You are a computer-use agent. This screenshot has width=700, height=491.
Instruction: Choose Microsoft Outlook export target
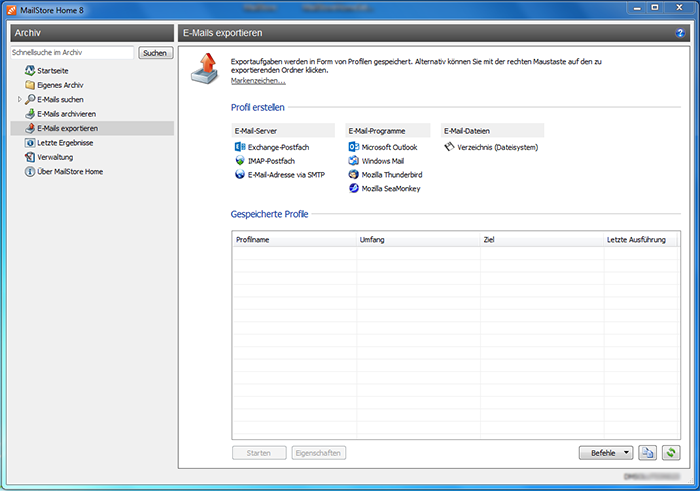coord(389,147)
